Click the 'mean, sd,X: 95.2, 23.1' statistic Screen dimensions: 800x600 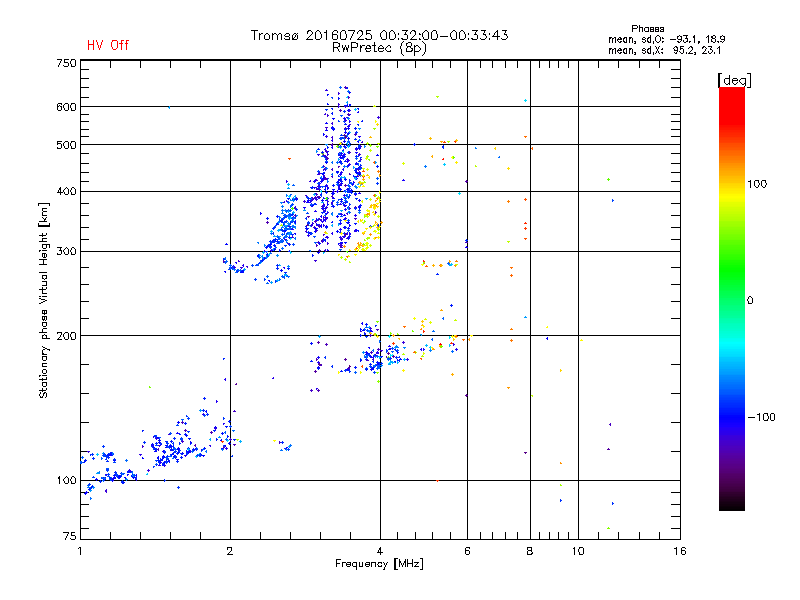point(664,50)
